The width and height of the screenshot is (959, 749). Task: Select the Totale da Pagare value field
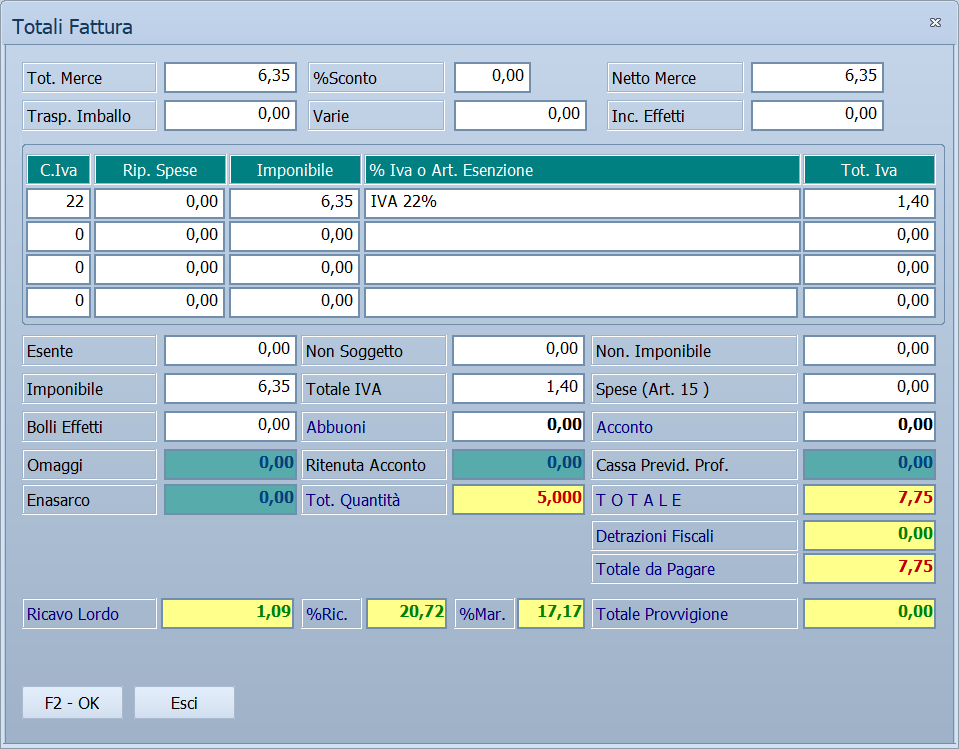tap(869, 568)
